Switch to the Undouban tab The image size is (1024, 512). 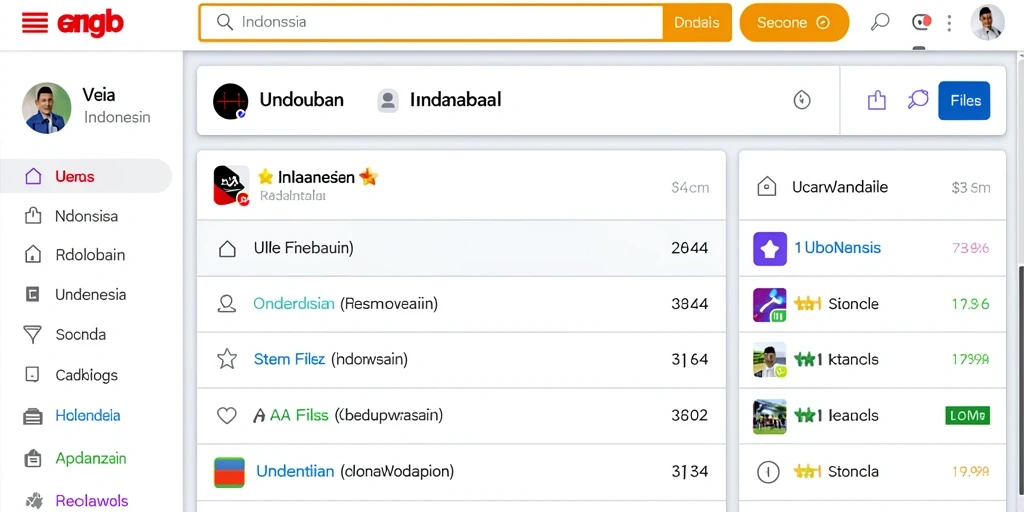302,100
